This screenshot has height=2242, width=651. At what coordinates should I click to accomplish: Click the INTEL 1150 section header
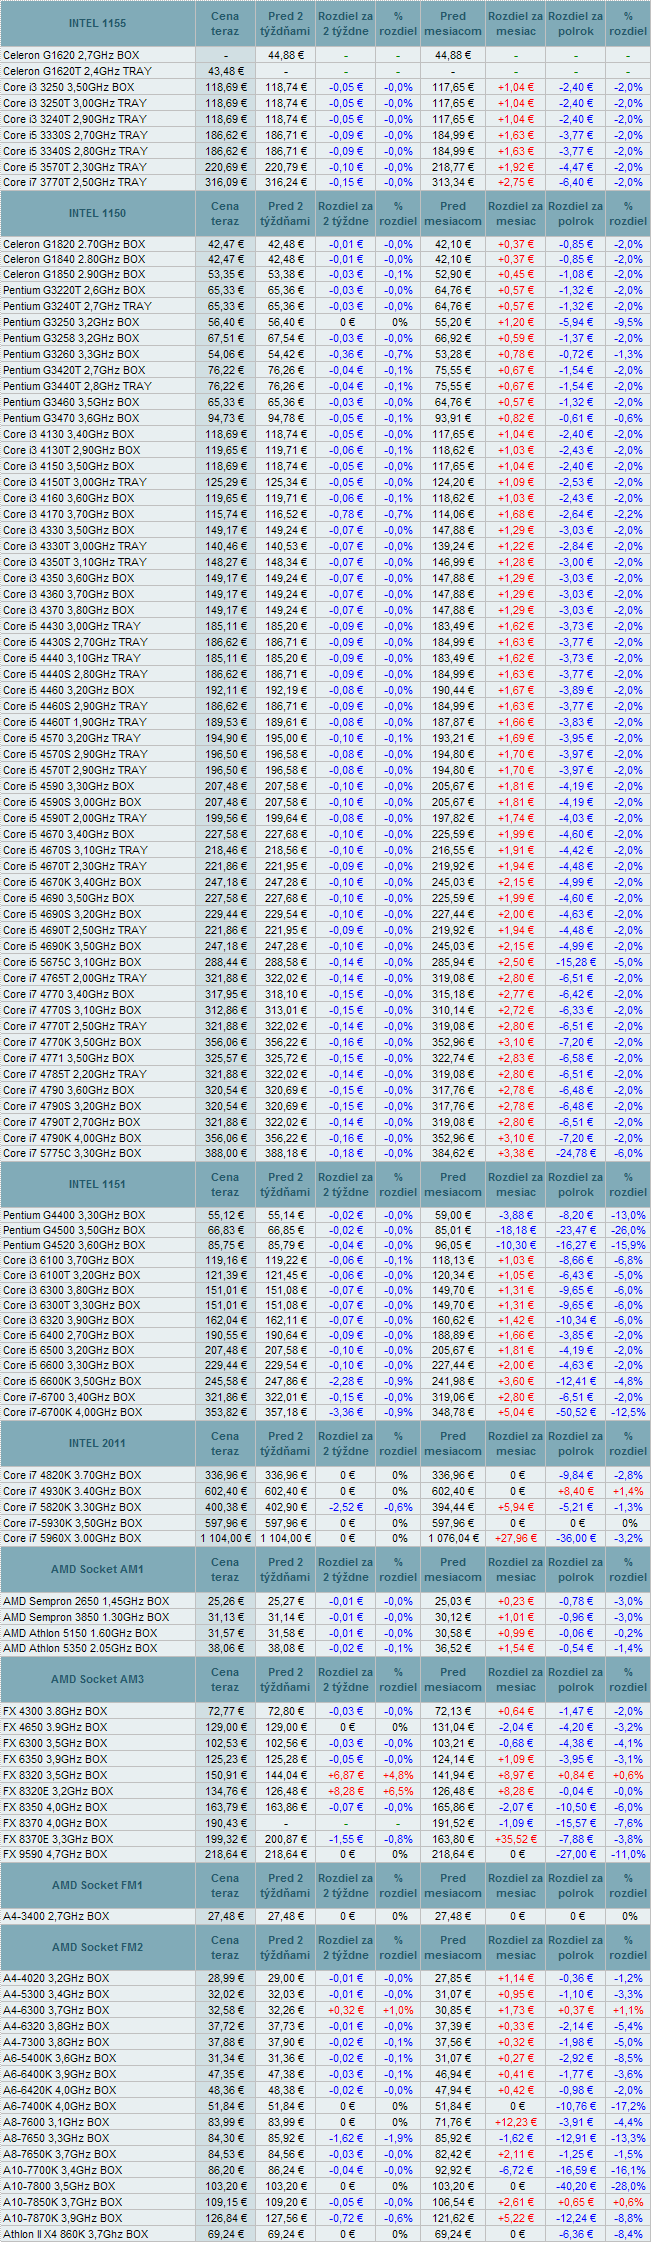(97, 213)
